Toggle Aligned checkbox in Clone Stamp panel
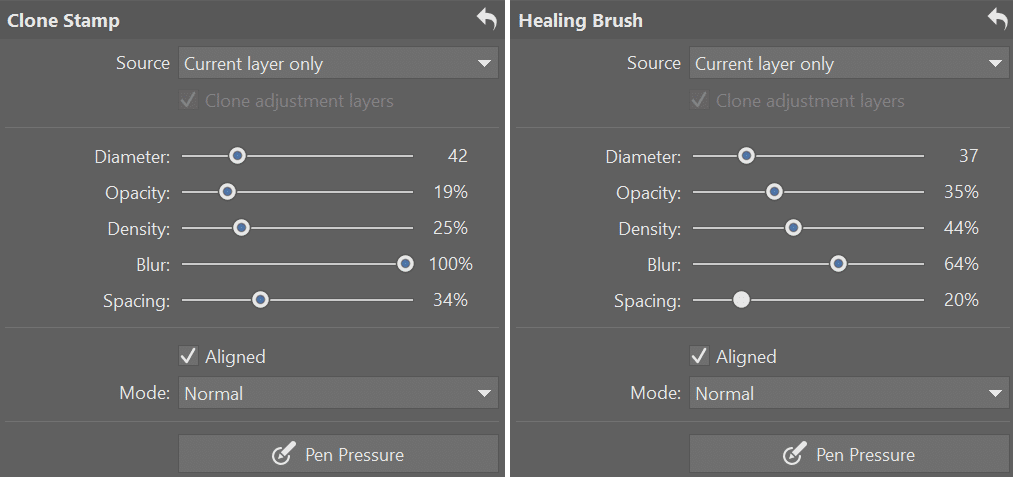The width and height of the screenshot is (1013, 477). click(188, 356)
